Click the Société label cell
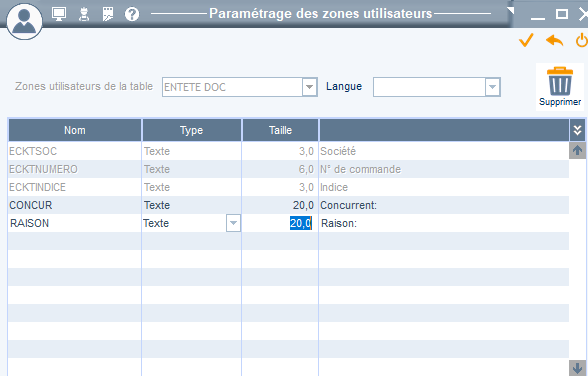 [x=444, y=151]
